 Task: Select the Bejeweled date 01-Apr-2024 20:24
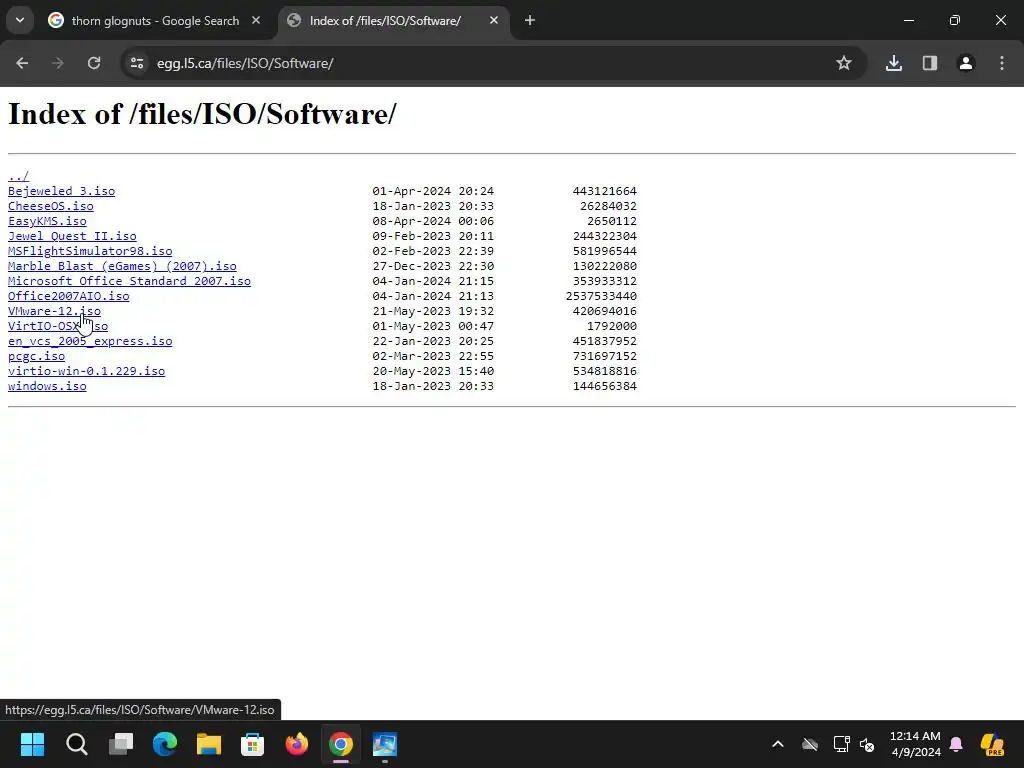point(433,191)
